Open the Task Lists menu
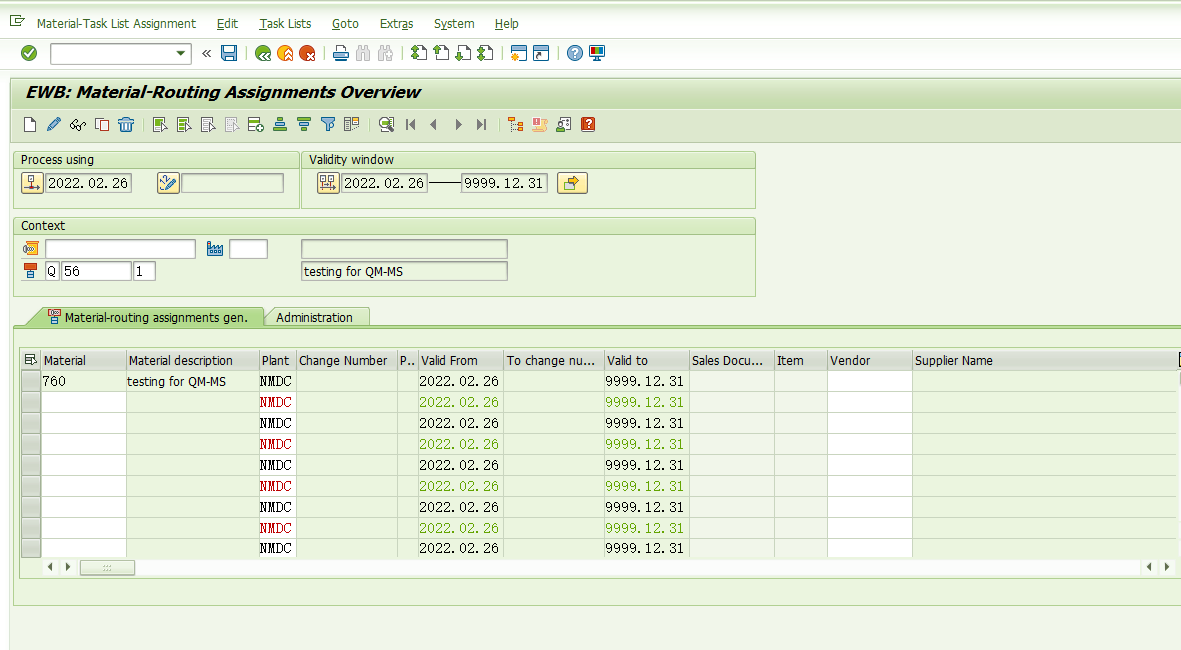This screenshot has height=650, width=1181. 285,23
